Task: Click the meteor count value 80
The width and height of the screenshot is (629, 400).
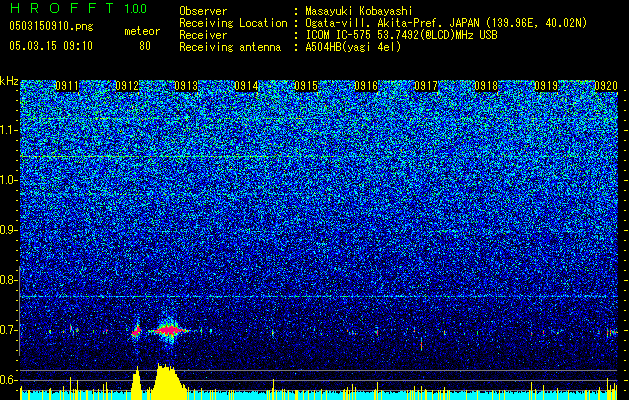Action: click(145, 46)
